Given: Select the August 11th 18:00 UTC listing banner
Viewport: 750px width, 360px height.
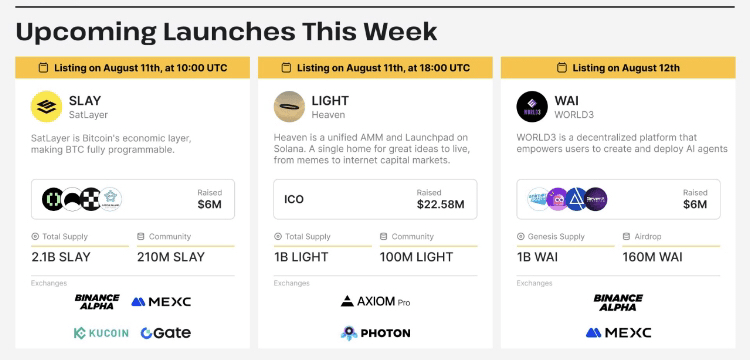Looking at the screenshot, I should (x=375, y=67).
